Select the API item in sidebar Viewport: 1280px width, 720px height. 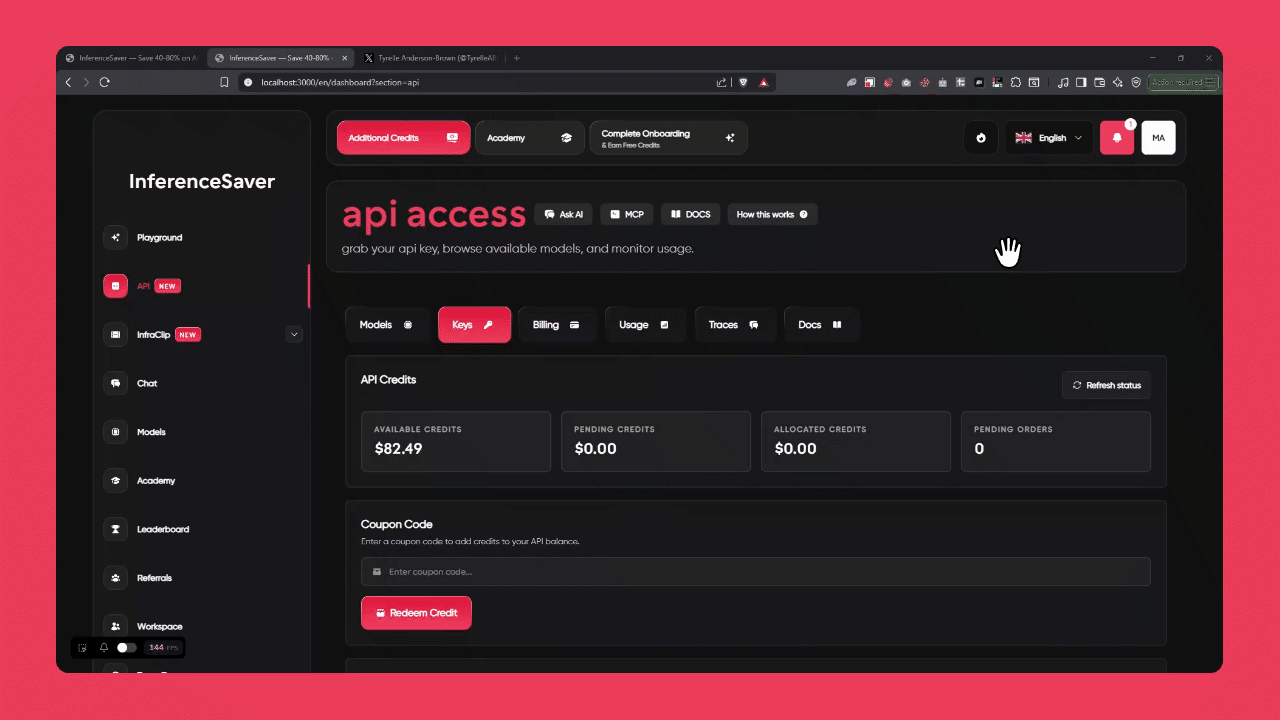[x=142, y=286]
